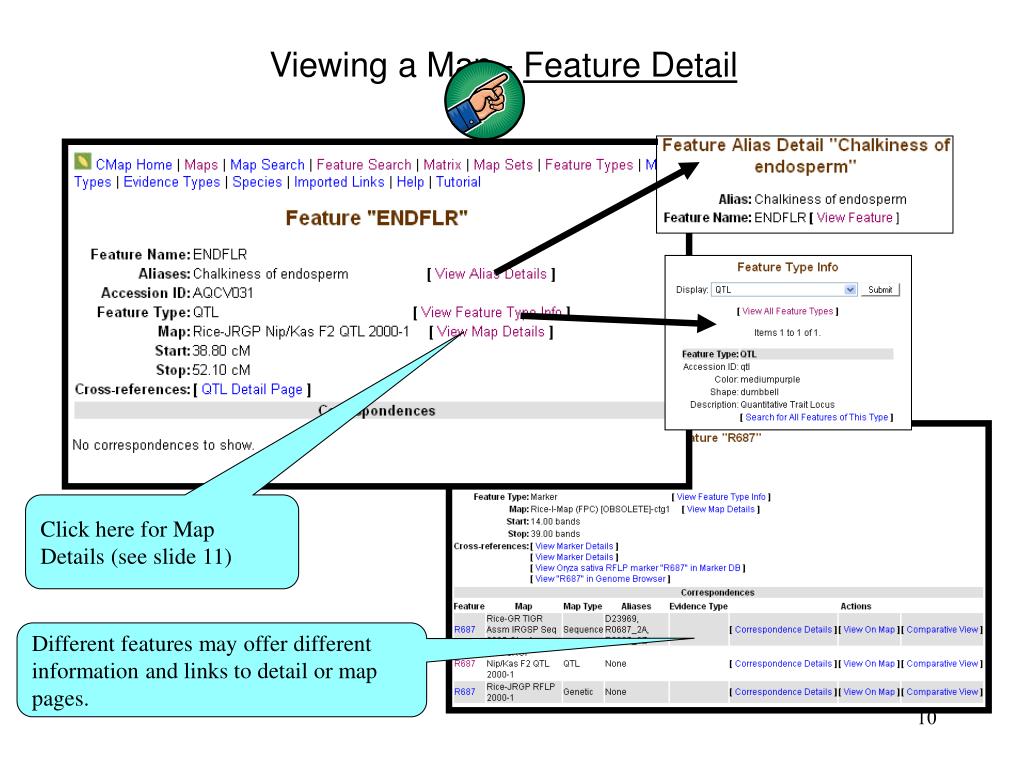Open the Display QTL dropdown

coord(784,290)
